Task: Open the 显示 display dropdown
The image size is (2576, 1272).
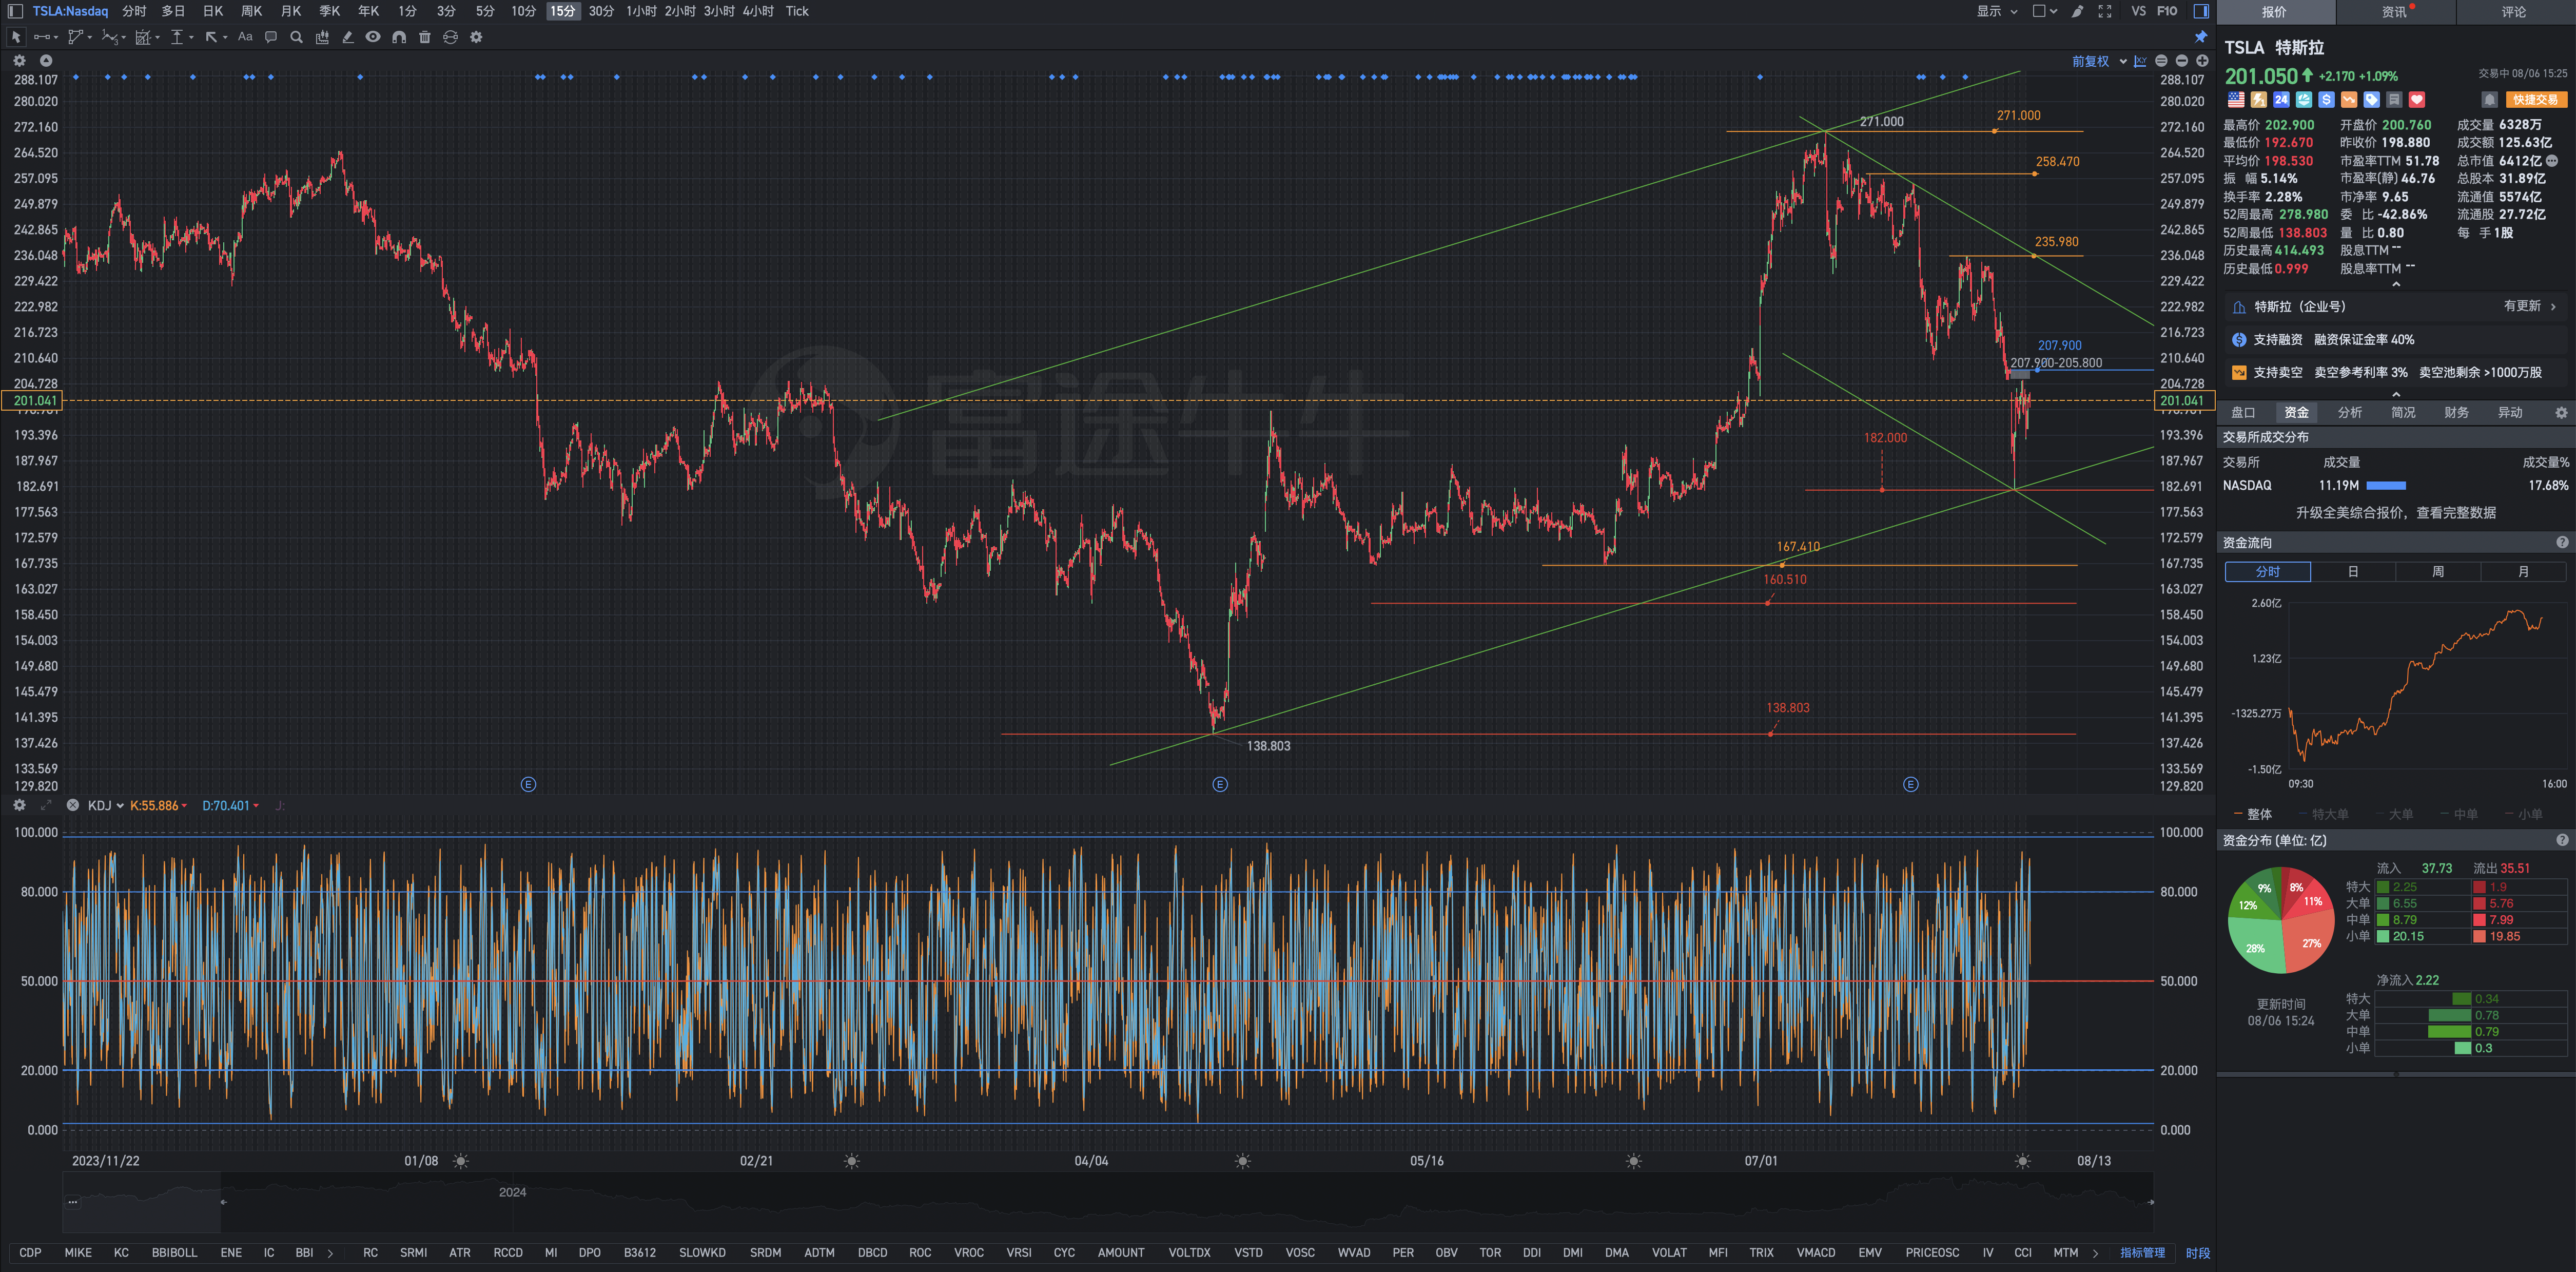Action: point(1997,11)
